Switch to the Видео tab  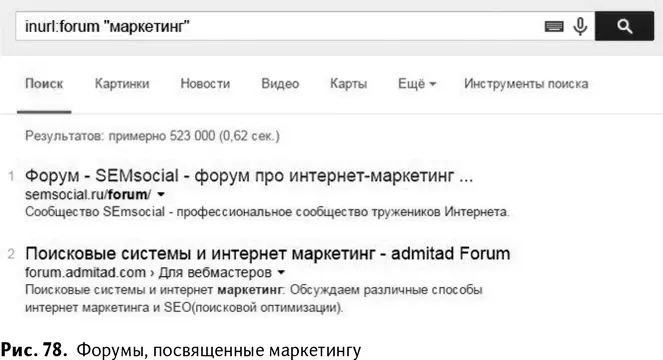(280, 84)
